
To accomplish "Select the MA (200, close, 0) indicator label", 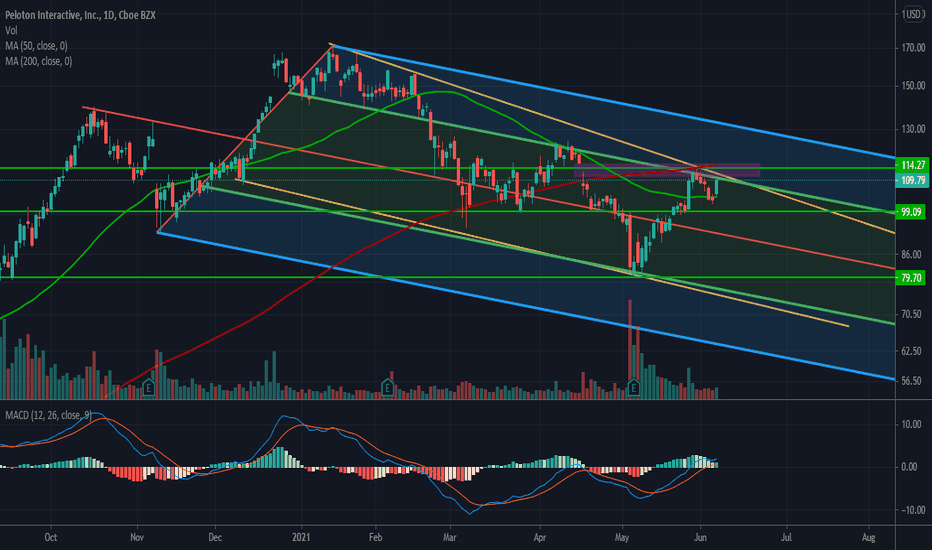I will (39, 61).
